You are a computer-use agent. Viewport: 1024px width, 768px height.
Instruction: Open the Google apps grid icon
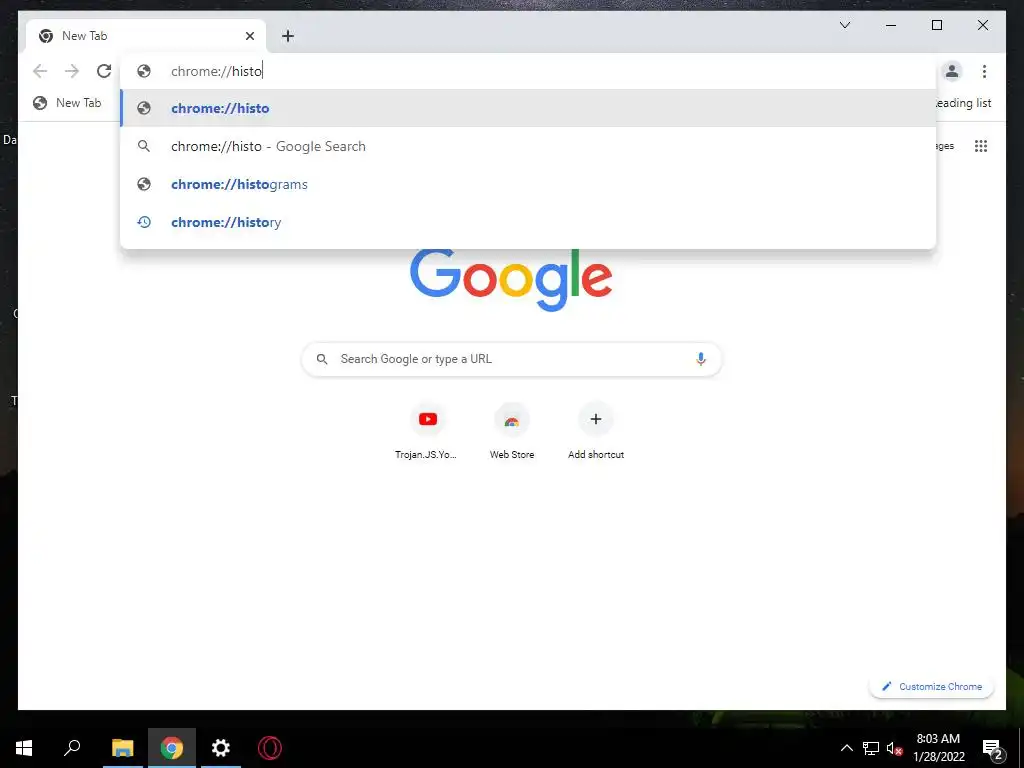pyautogui.click(x=981, y=146)
